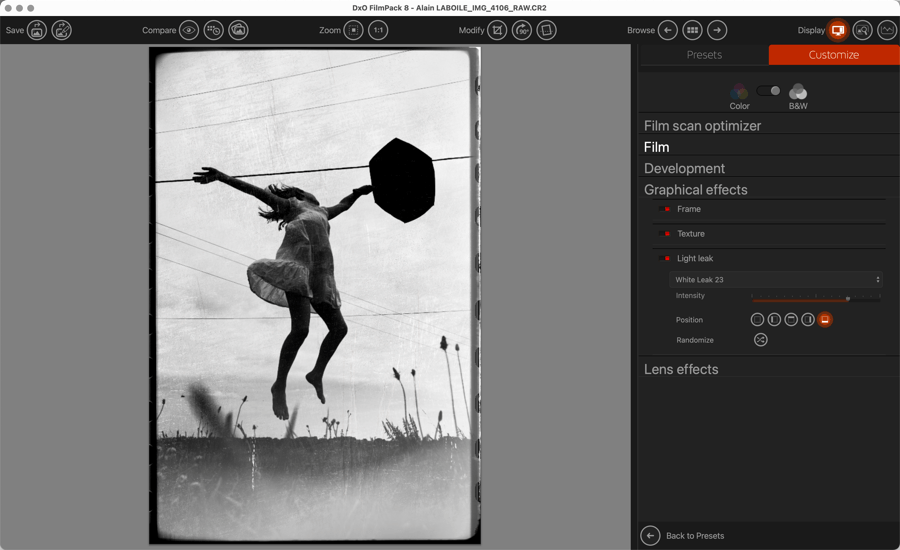Screen dimensions: 900x550
Task: Expand the Lens effects section
Action: [681, 369]
